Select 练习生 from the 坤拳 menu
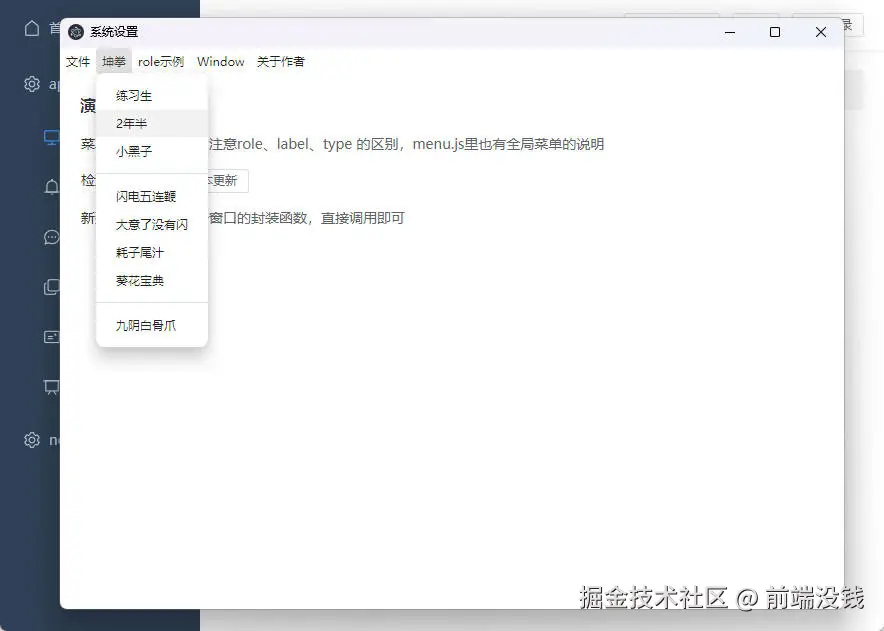This screenshot has width=884, height=631. 134,95
